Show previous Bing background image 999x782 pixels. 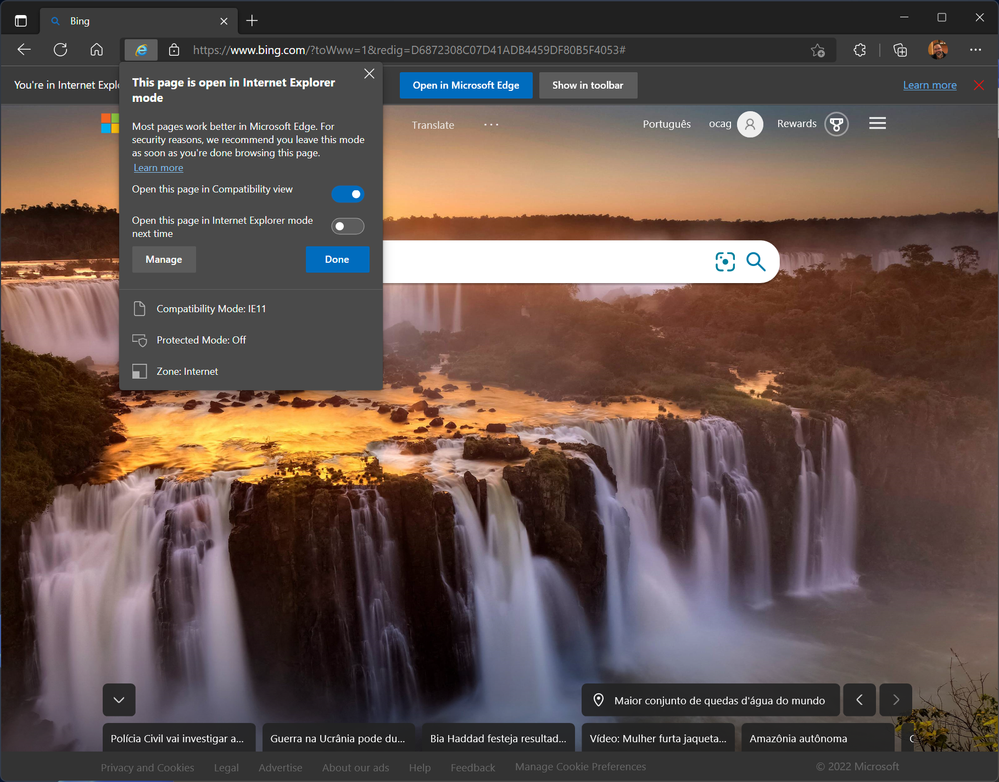[859, 700]
